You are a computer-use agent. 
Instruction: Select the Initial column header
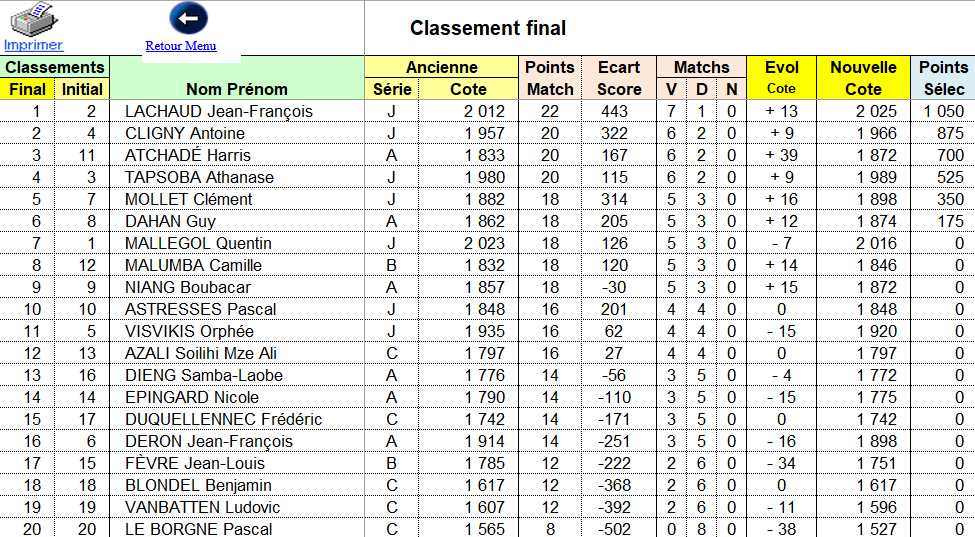point(82,89)
